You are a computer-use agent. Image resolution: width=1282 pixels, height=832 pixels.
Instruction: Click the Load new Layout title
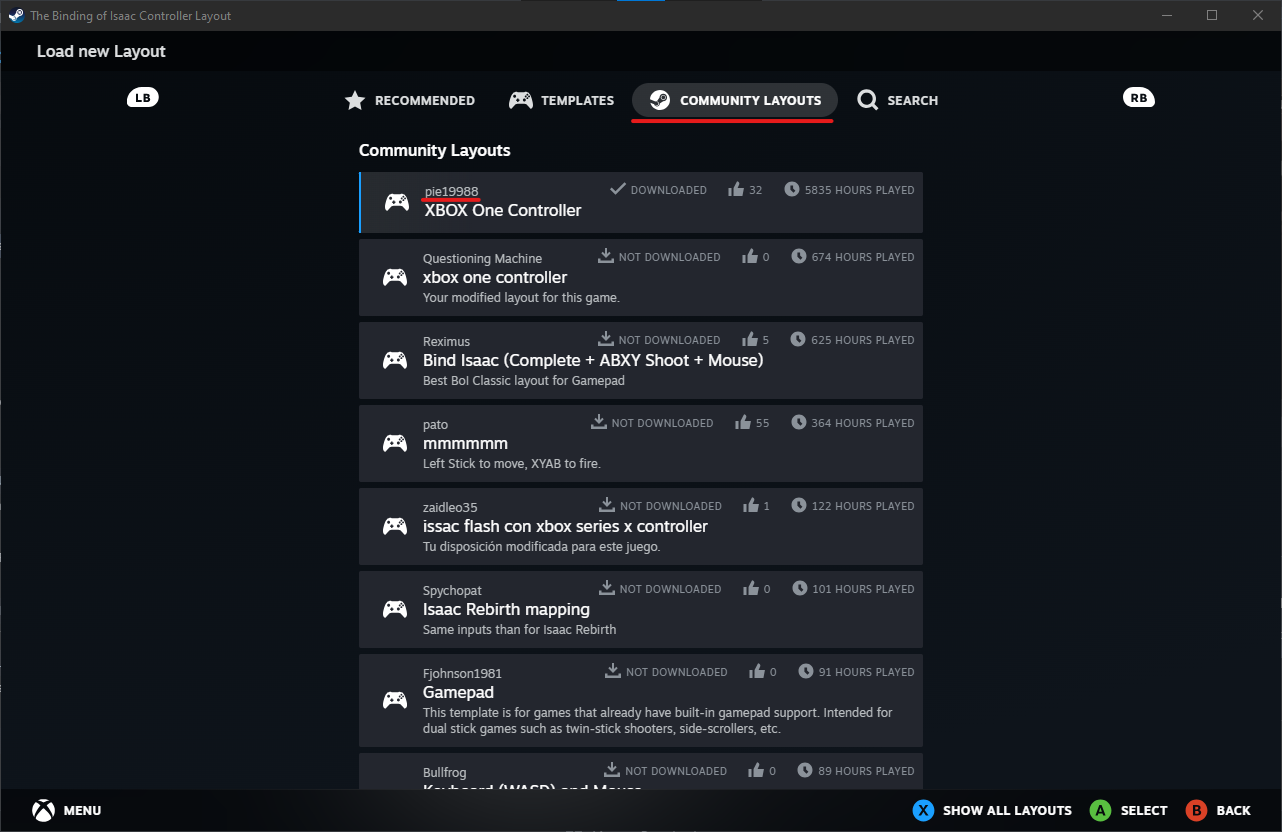(x=101, y=51)
